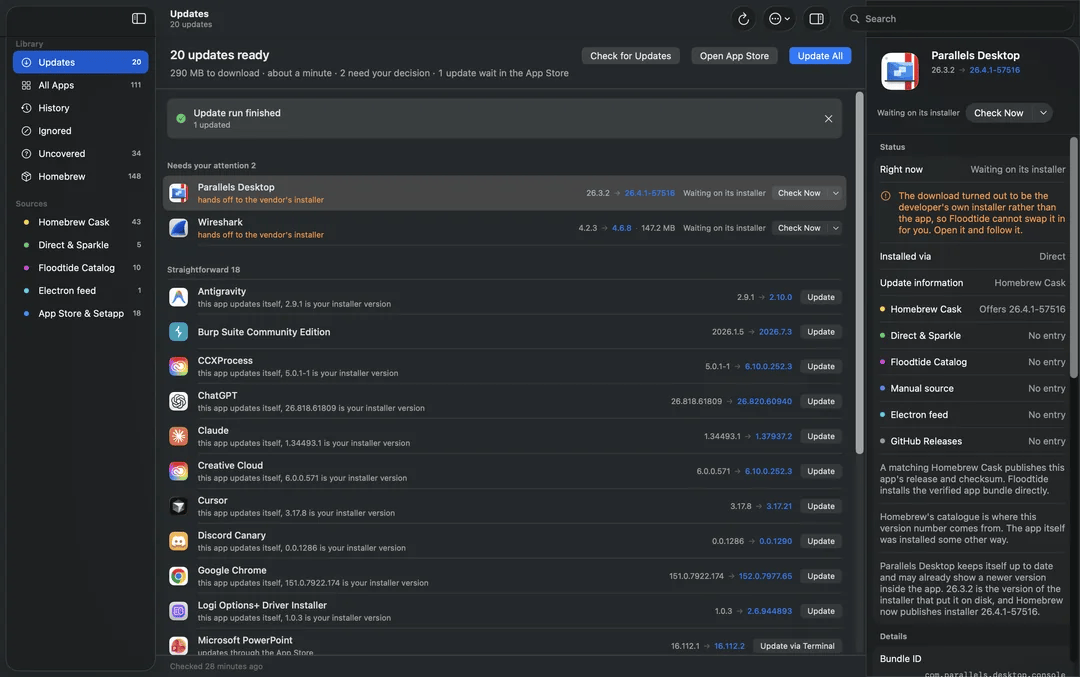
Task: Click the Cursor app icon
Action: pos(178,506)
